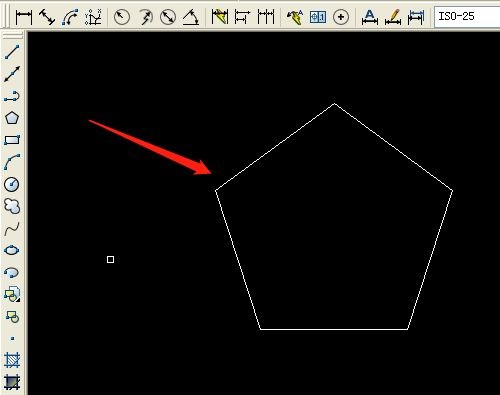This screenshot has width=500, height=395.
Task: Select the Baseline dimension tool
Action: (x=242, y=17)
